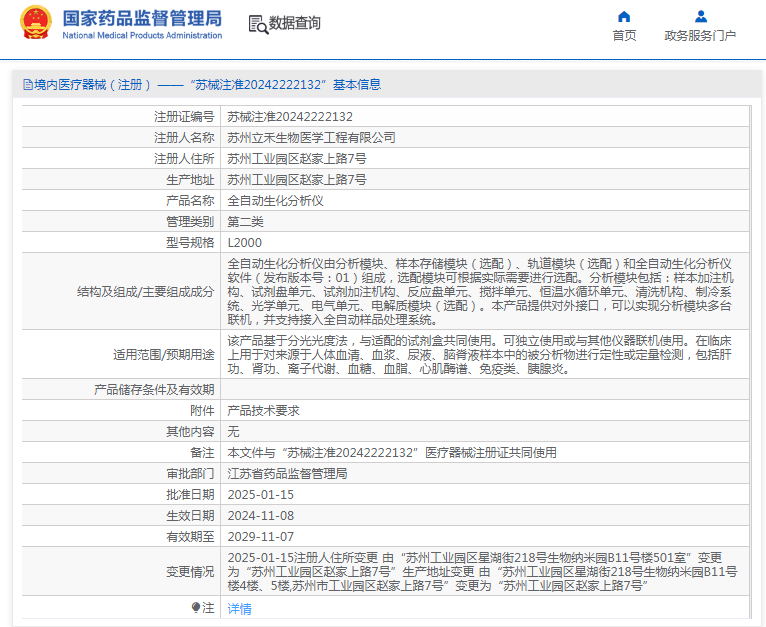766x627 pixels.
Task: Click the 结构及组成 description text
Action: pyautogui.click(x=480, y=292)
